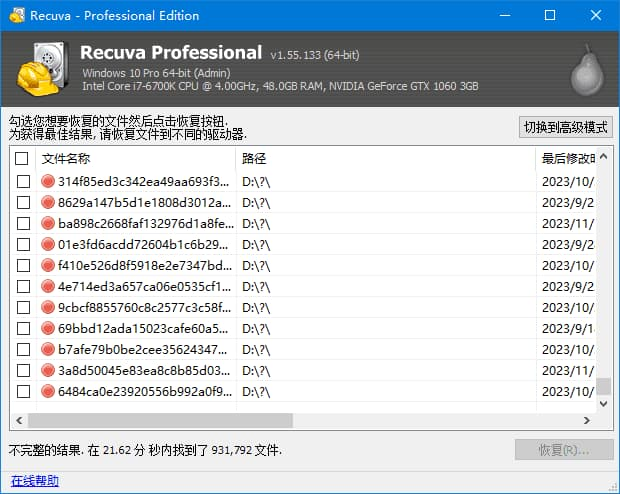Tick checkbox of file 3a8d50045e83ea8c8b85d03

23,371
